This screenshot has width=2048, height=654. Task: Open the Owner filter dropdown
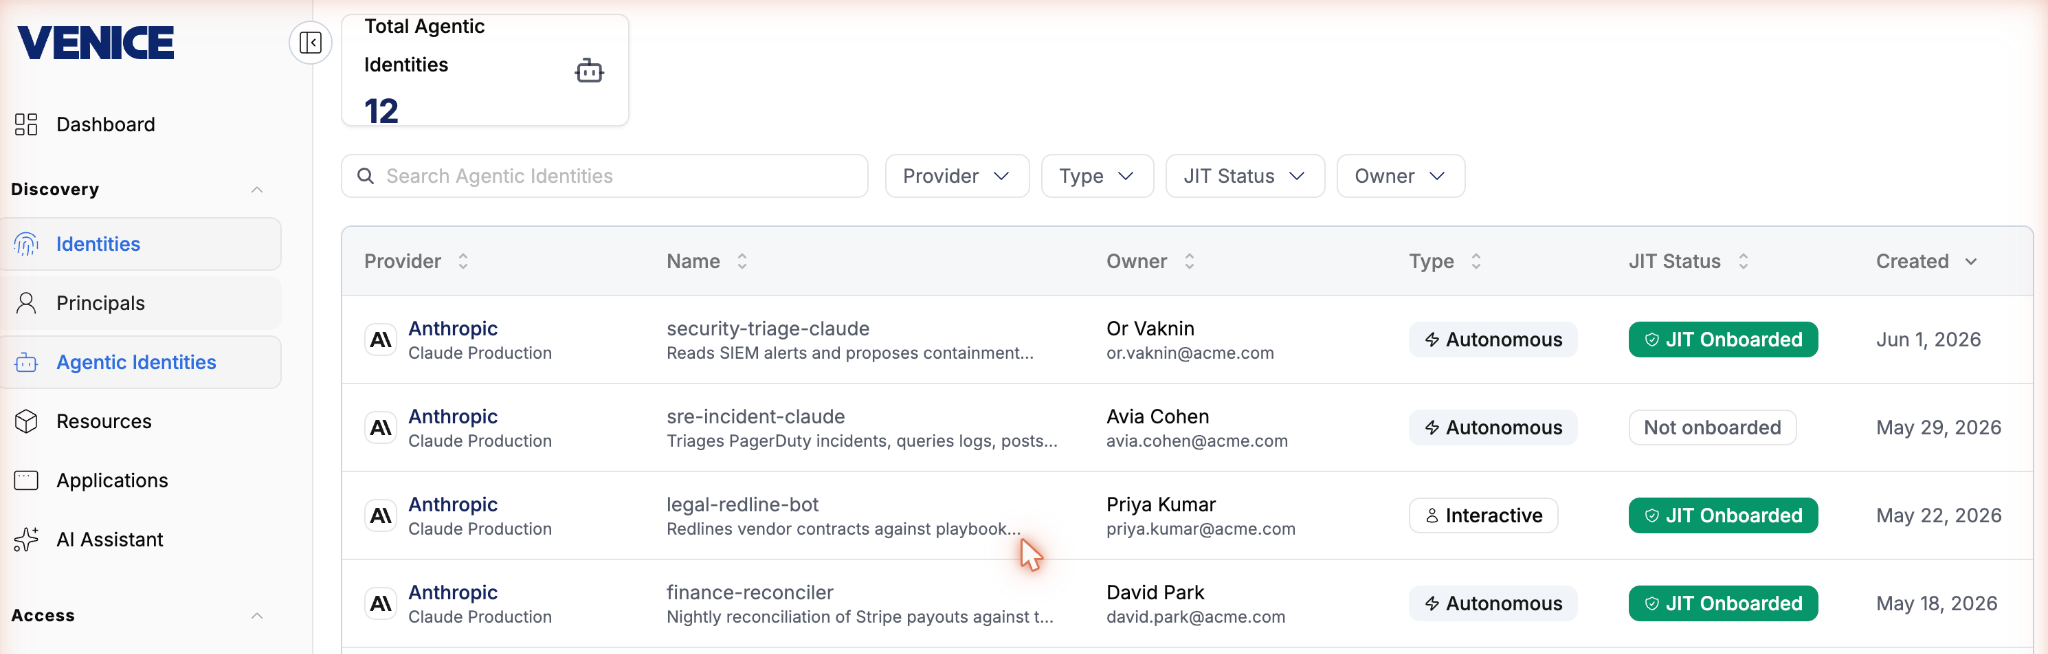coord(1400,176)
